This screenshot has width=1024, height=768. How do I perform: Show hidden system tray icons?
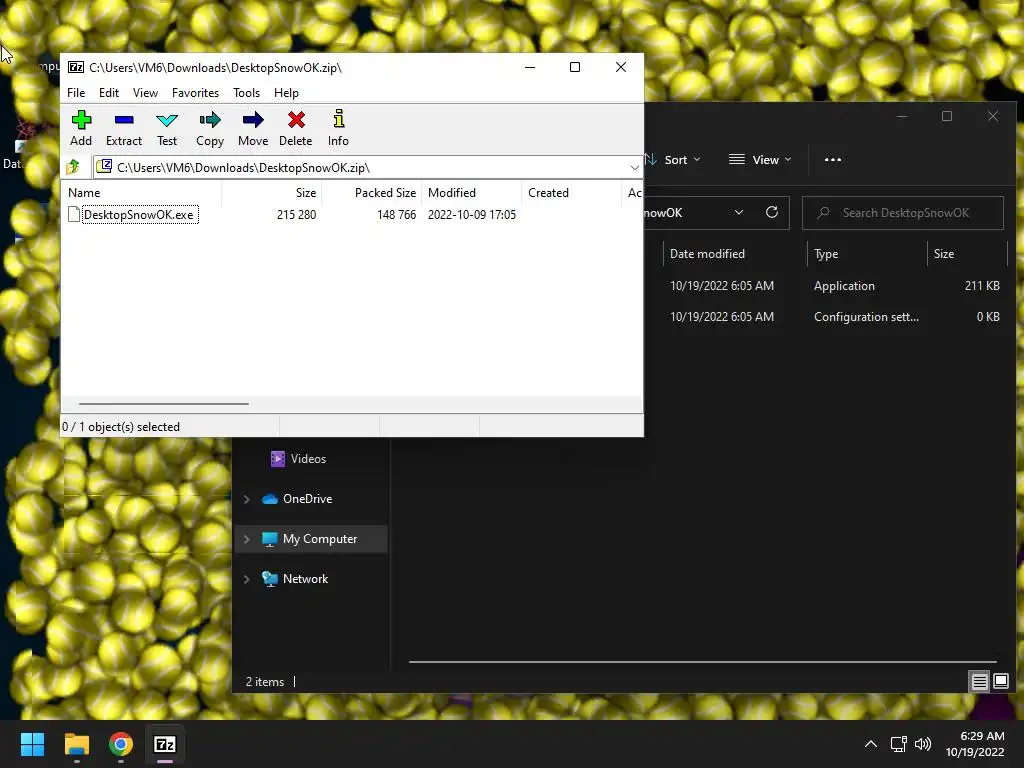(x=871, y=744)
